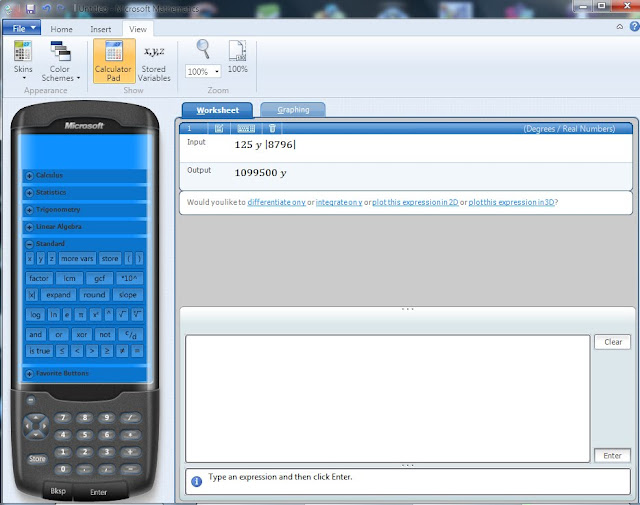Click the edit entry icon in worksheet header
This screenshot has height=505, width=640.
click(x=219, y=129)
